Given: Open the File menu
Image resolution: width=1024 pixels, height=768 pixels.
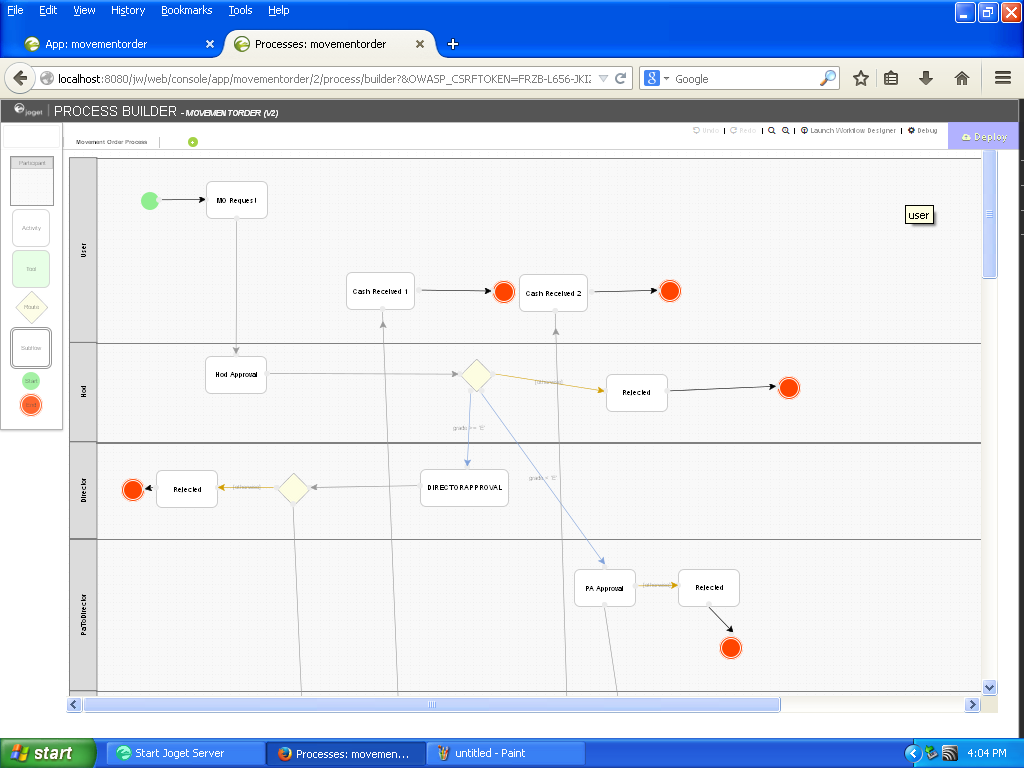Looking at the screenshot, I should pos(15,10).
